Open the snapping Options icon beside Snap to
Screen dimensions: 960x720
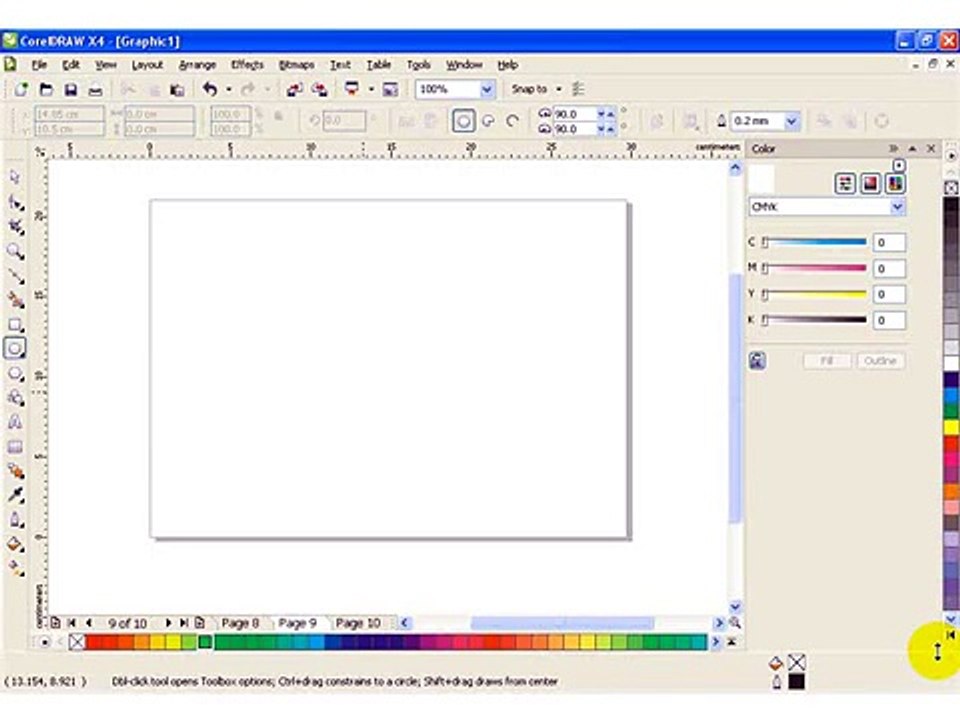click(x=578, y=89)
